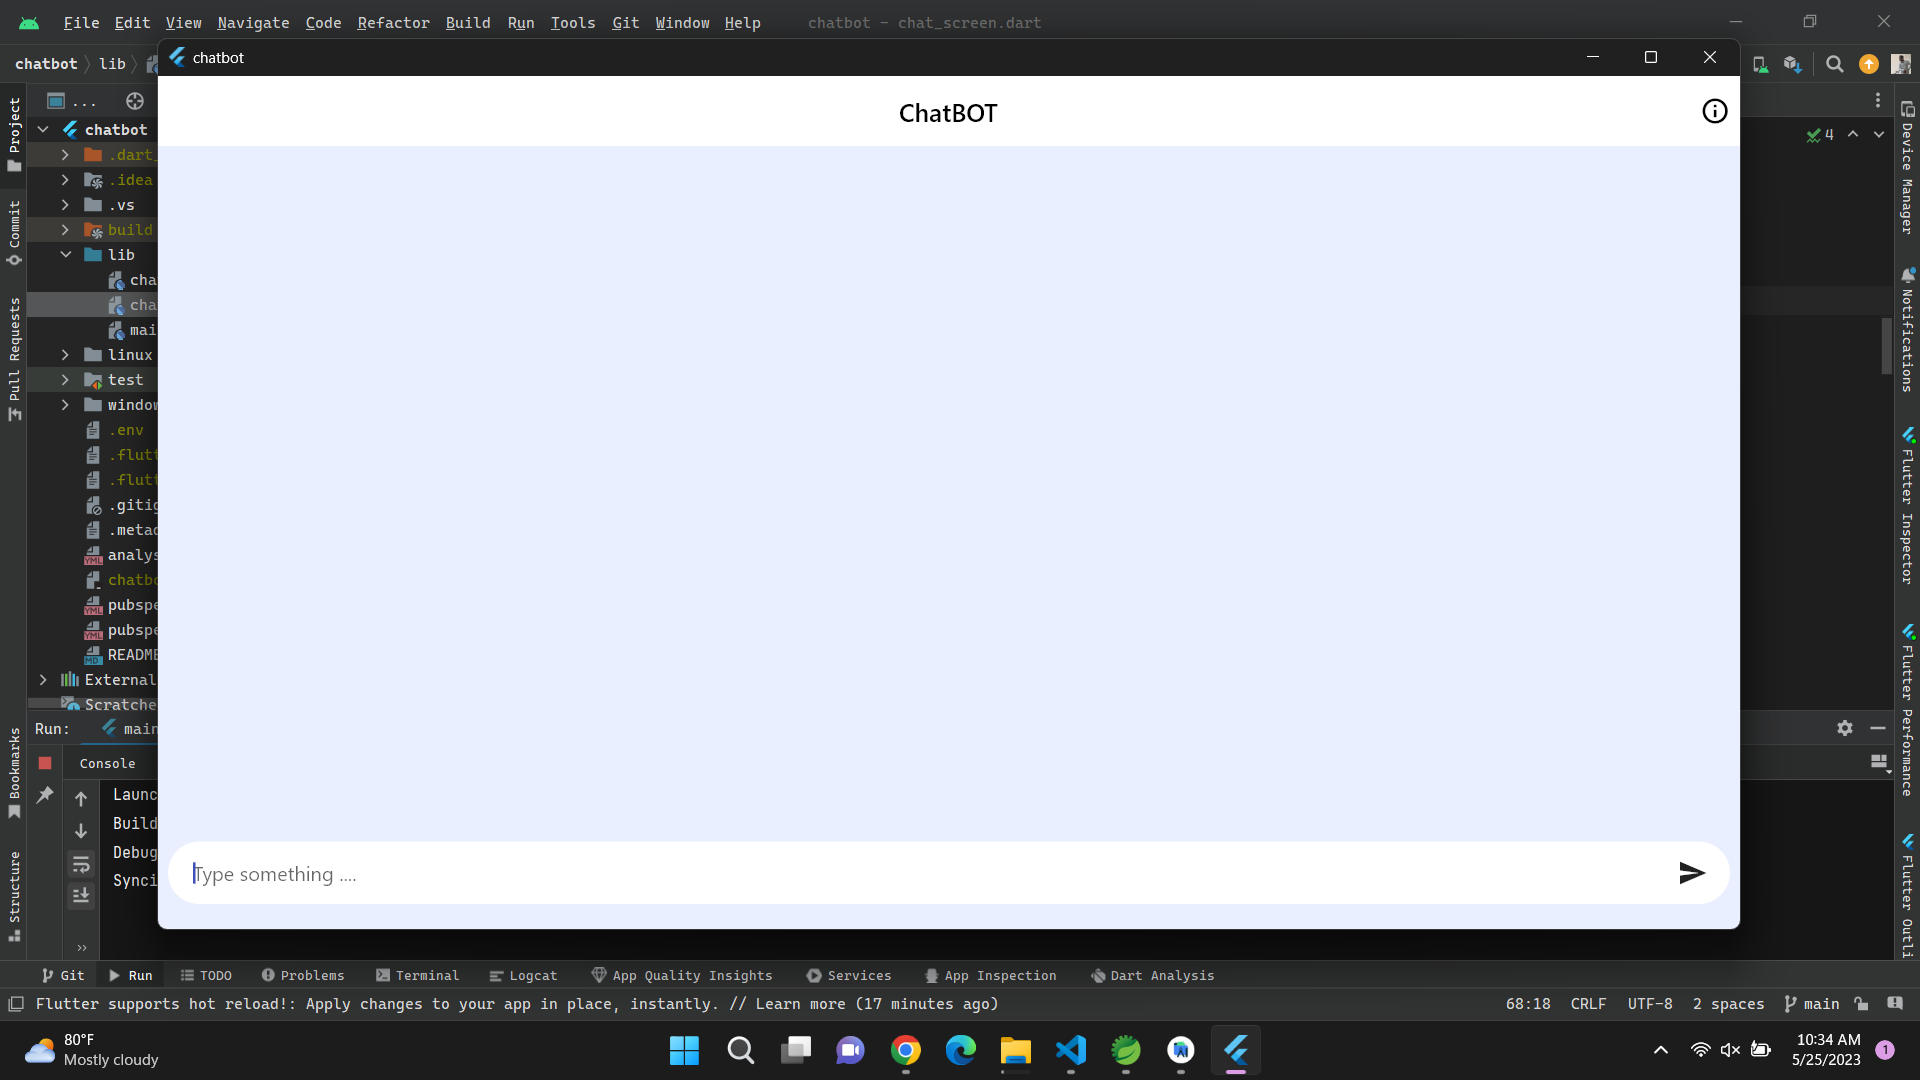The image size is (1920, 1080).
Task: Open Search Everywhere with the magnifier icon
Action: pos(1835,63)
